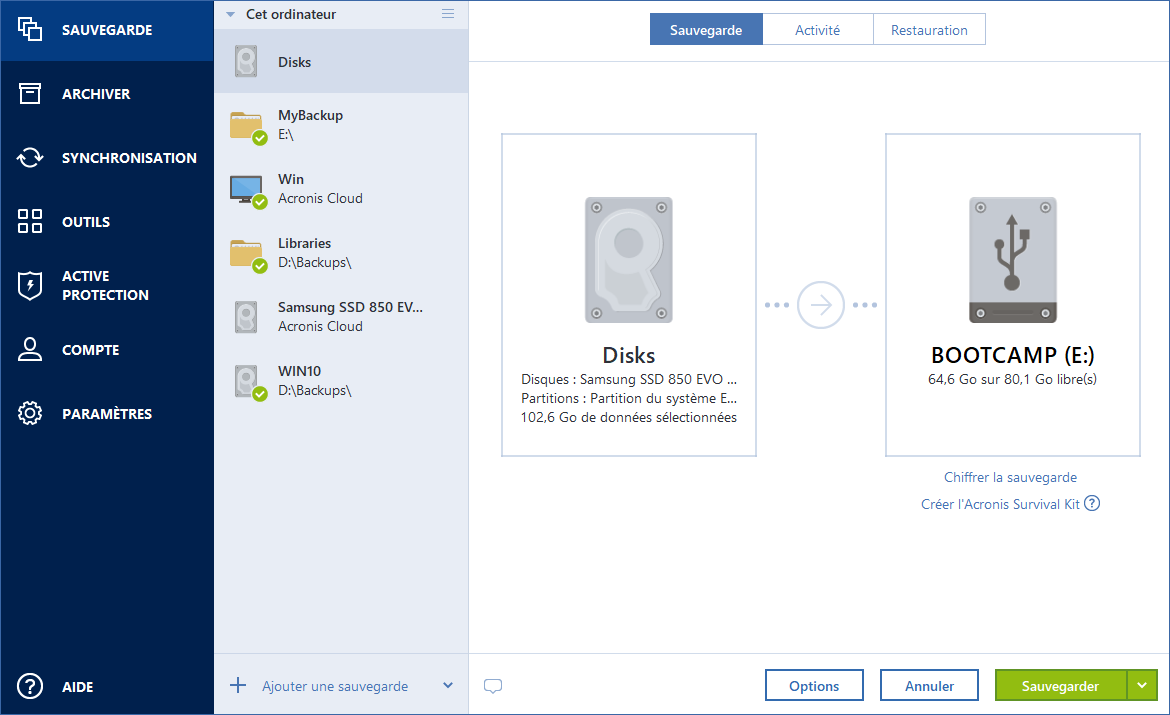Select the BOOTCAMP (E:) destination panel

[x=1012, y=295]
